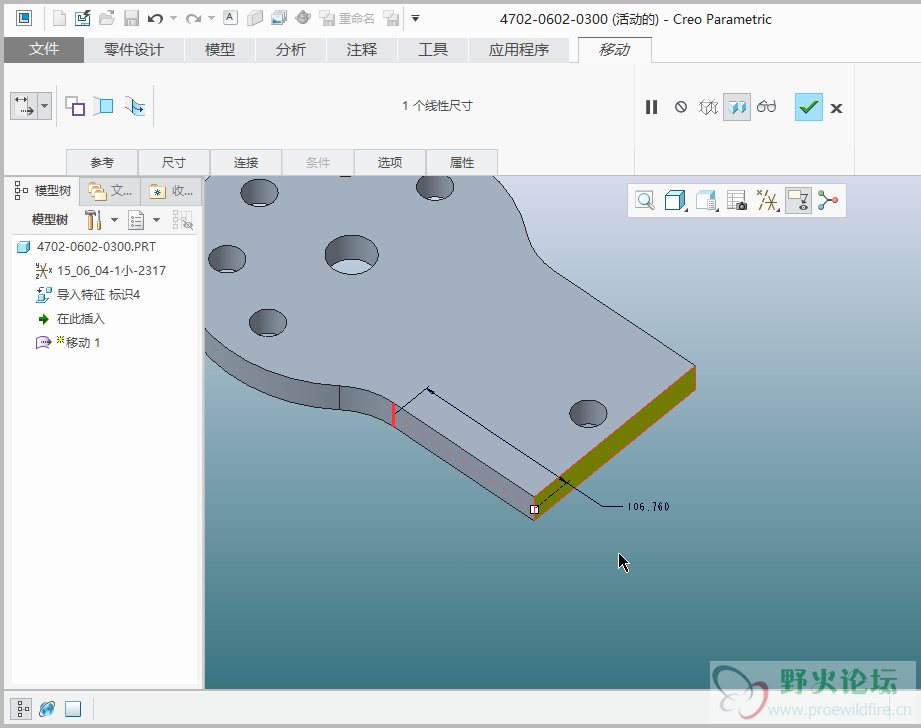Open the 连接 panel
Image resolution: width=921 pixels, height=728 pixels.
(x=246, y=162)
